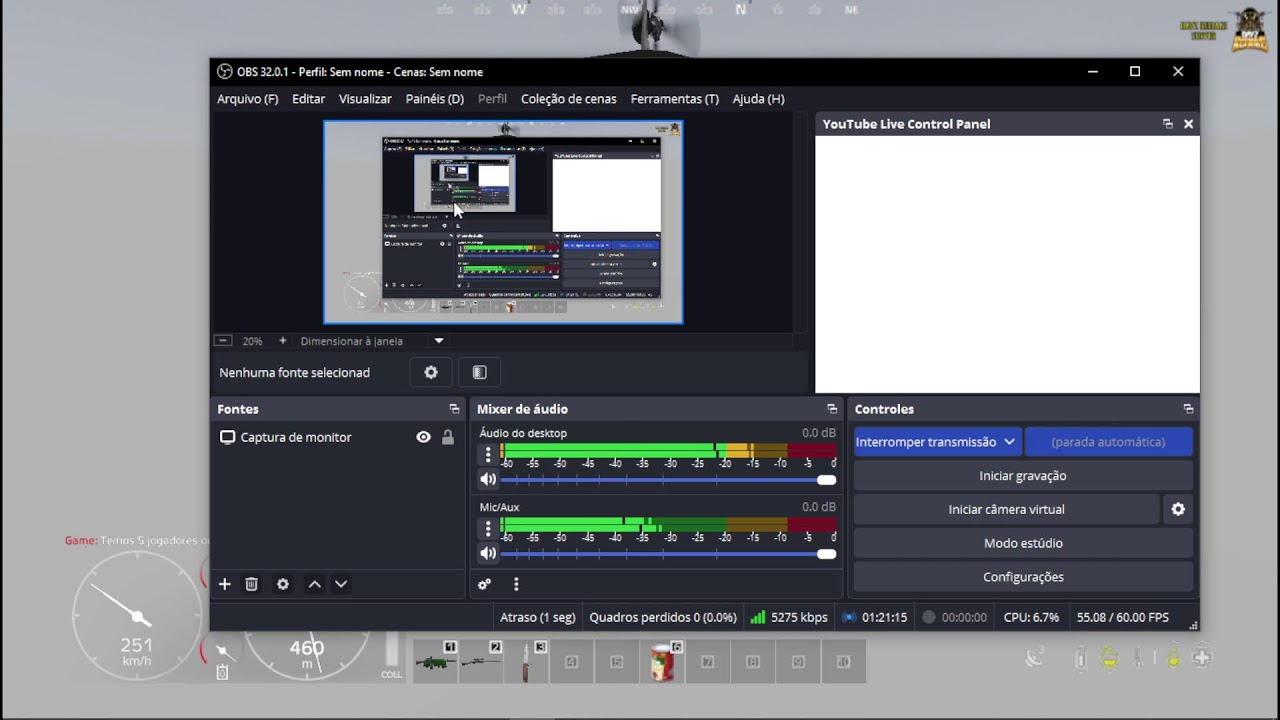
Task: Open virtual camera settings gear
Action: [x=1178, y=509]
